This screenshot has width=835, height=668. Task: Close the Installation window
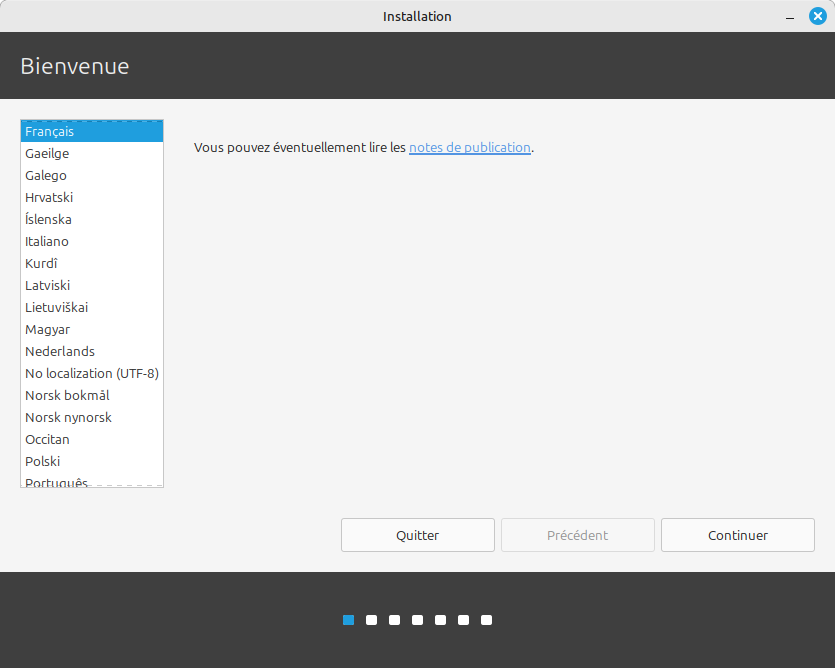[x=817, y=17]
